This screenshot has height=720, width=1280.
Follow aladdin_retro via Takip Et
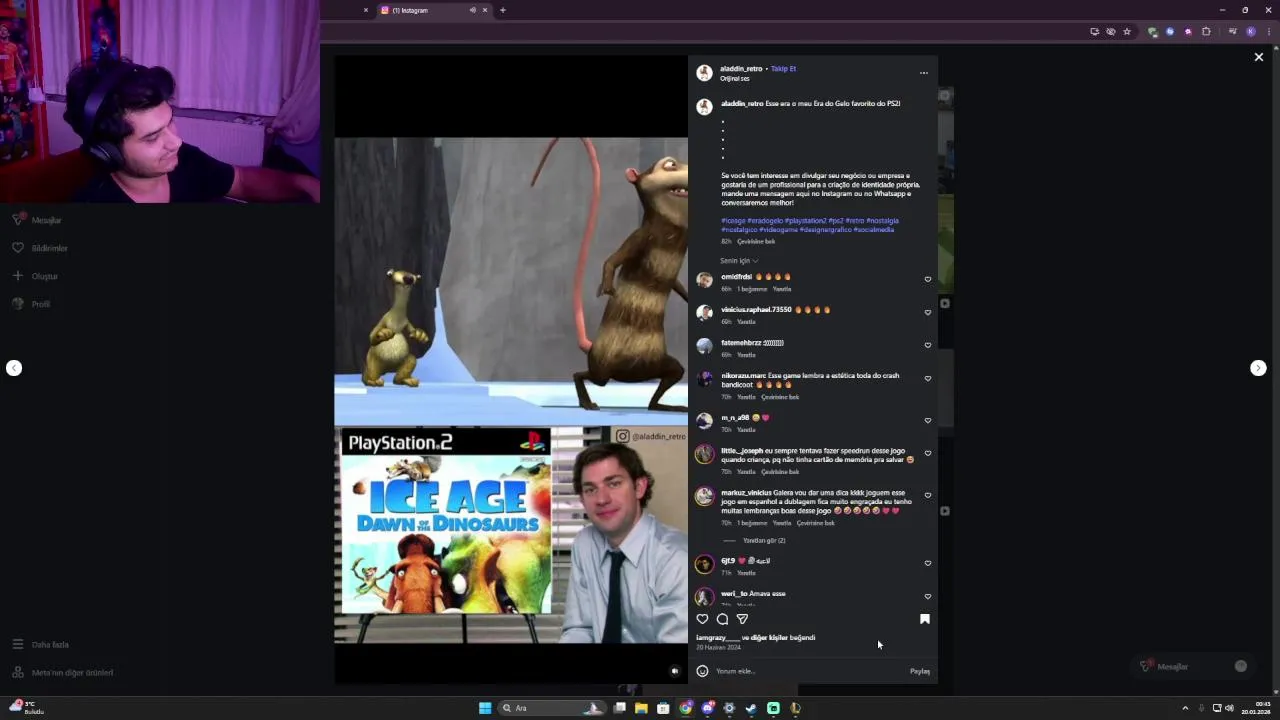pyautogui.click(x=783, y=69)
